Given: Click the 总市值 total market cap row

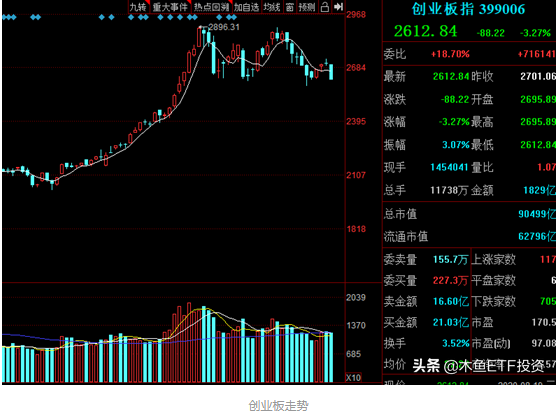Looking at the screenshot, I should [x=469, y=214].
